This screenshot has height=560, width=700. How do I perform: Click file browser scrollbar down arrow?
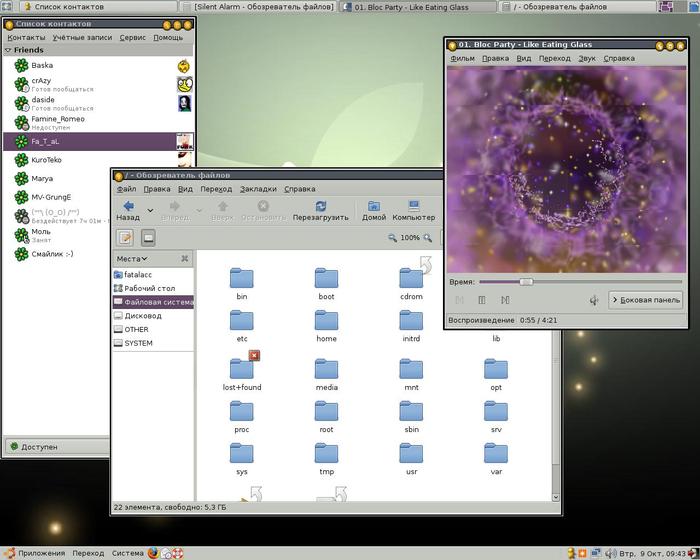pos(556,497)
